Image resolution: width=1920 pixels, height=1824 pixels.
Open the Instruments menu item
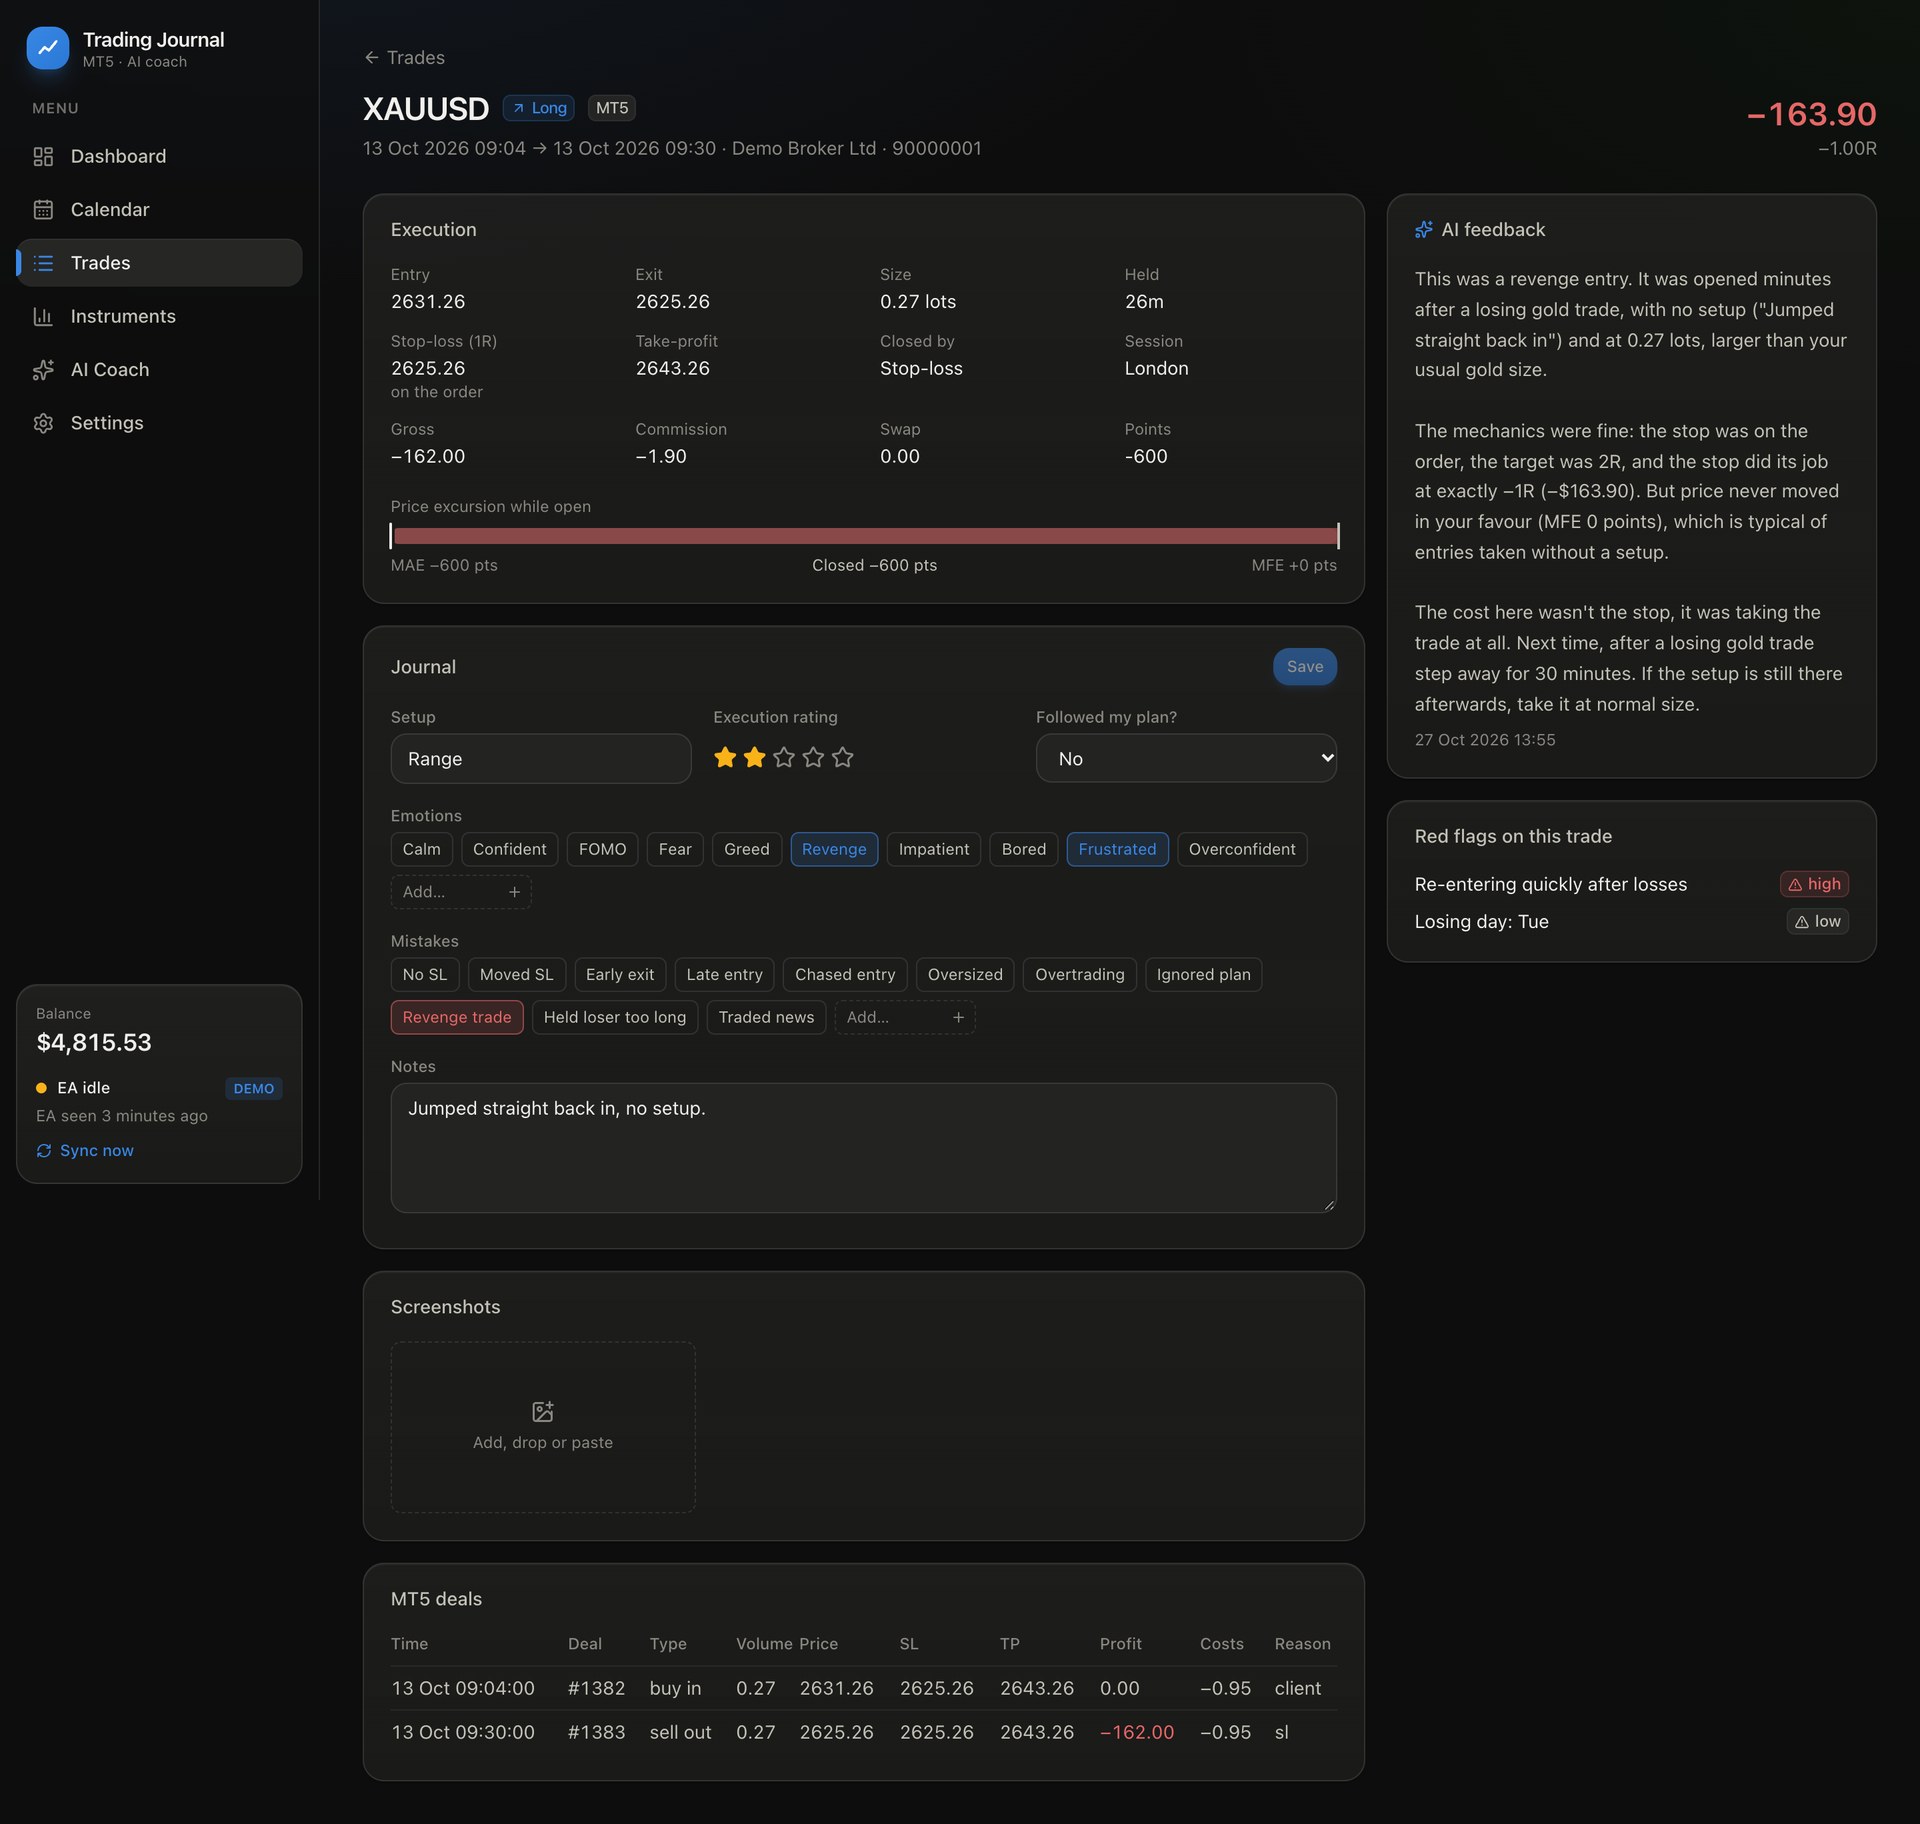(159, 316)
